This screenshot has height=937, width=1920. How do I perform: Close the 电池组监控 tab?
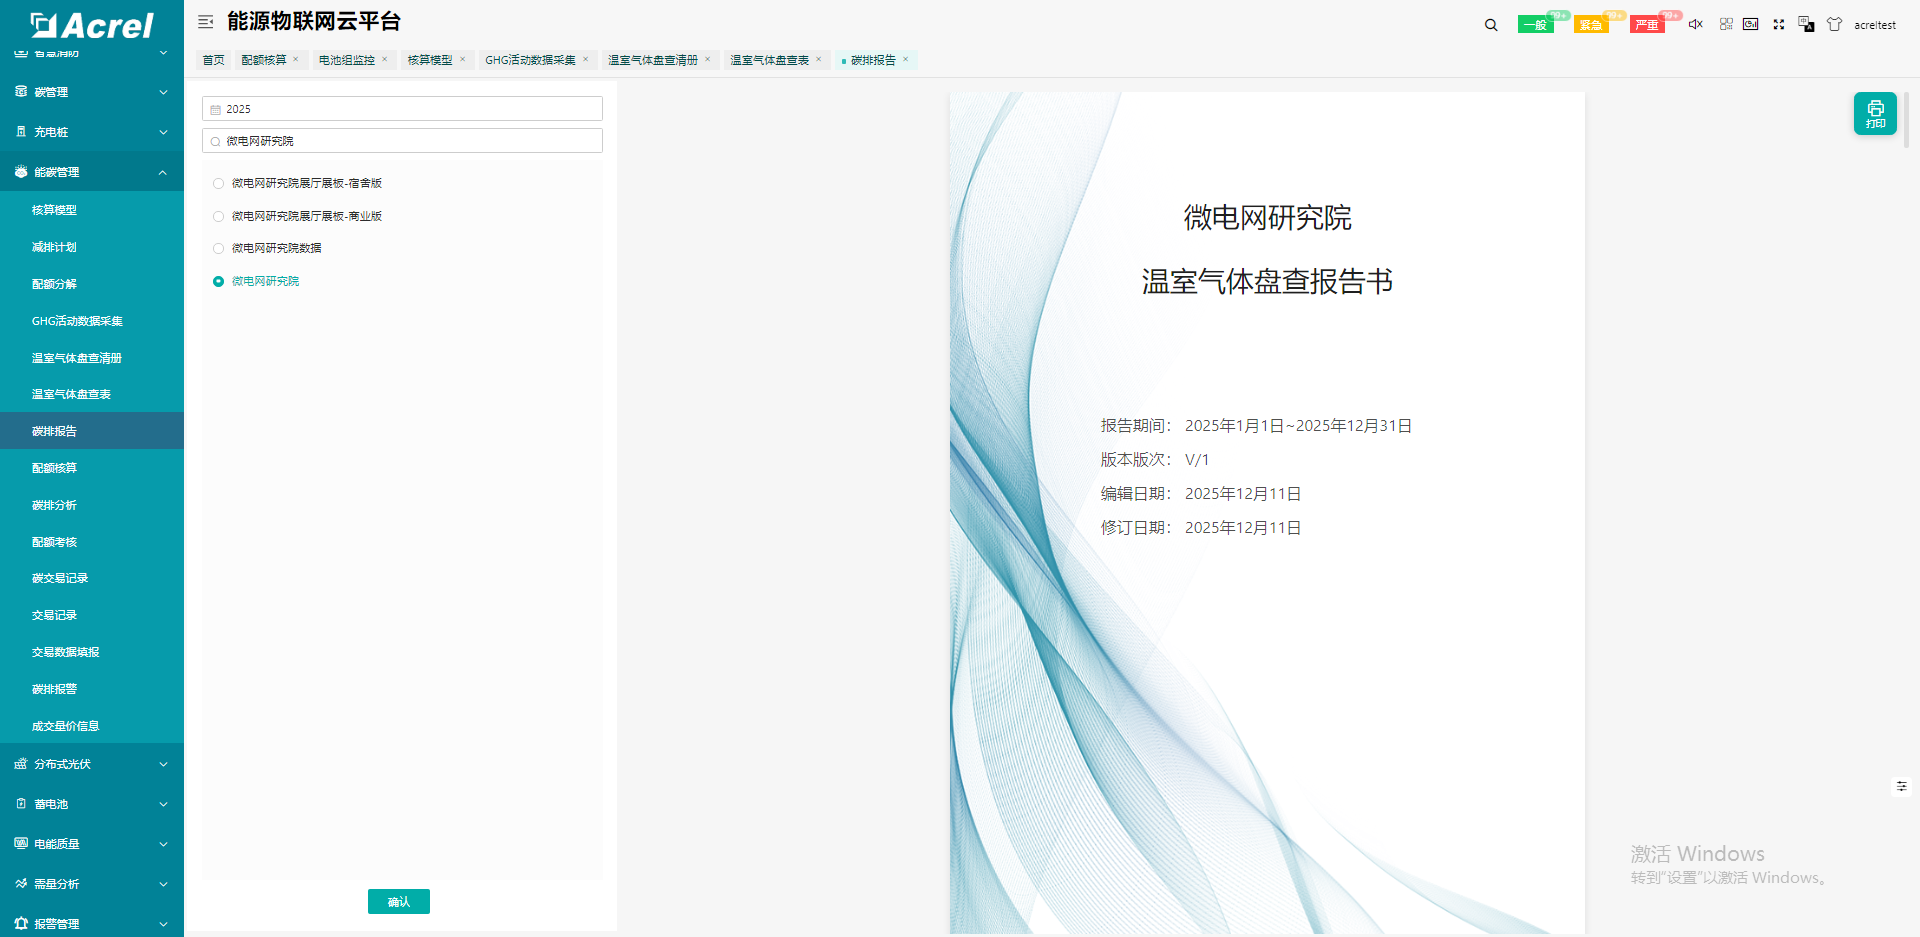pos(384,60)
